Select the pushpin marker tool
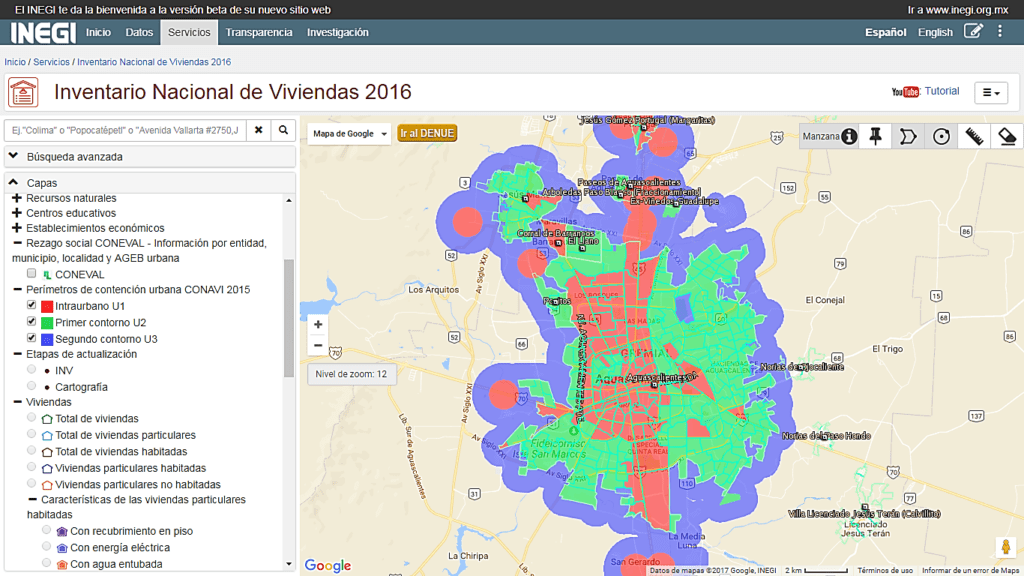 876,136
